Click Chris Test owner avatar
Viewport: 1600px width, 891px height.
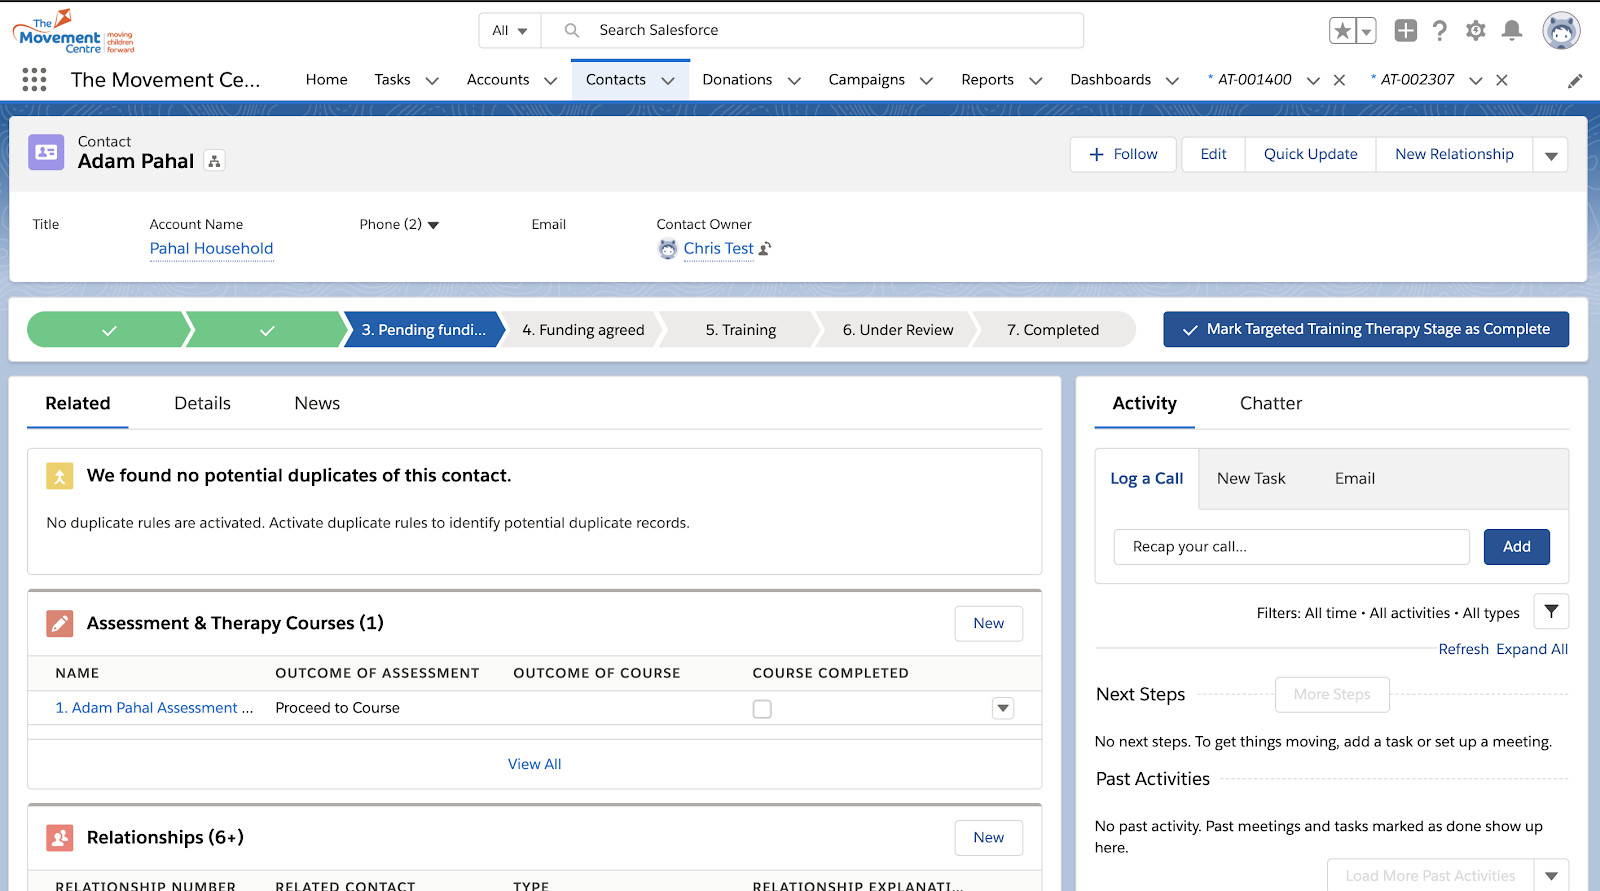coord(668,249)
